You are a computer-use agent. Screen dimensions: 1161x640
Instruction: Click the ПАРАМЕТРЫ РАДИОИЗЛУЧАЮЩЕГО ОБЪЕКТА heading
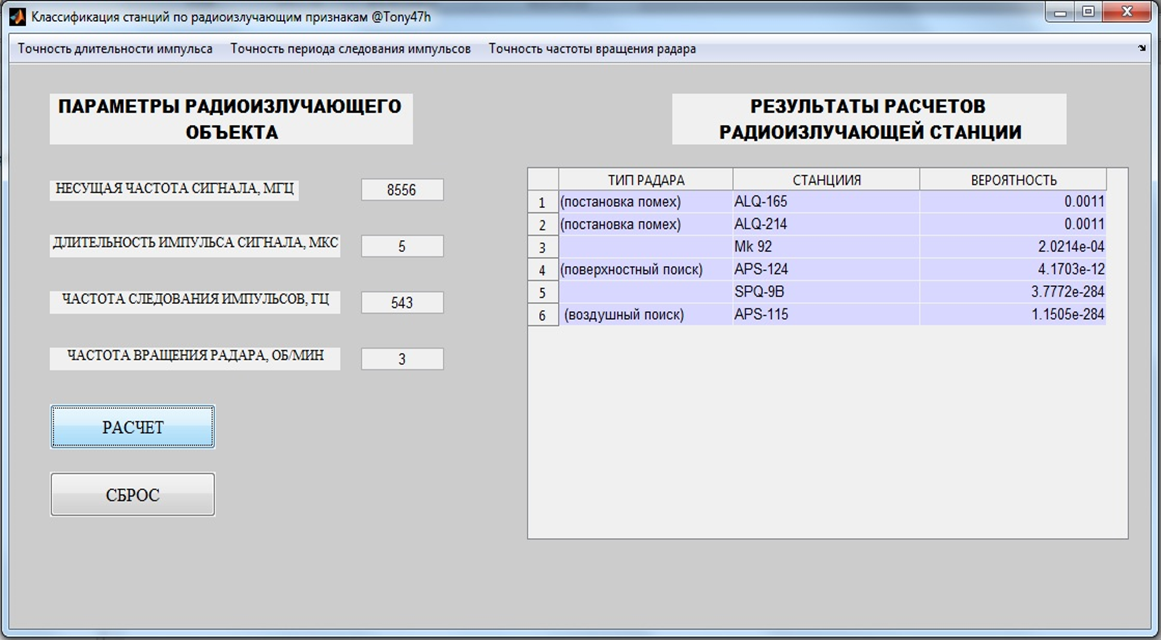(231, 119)
